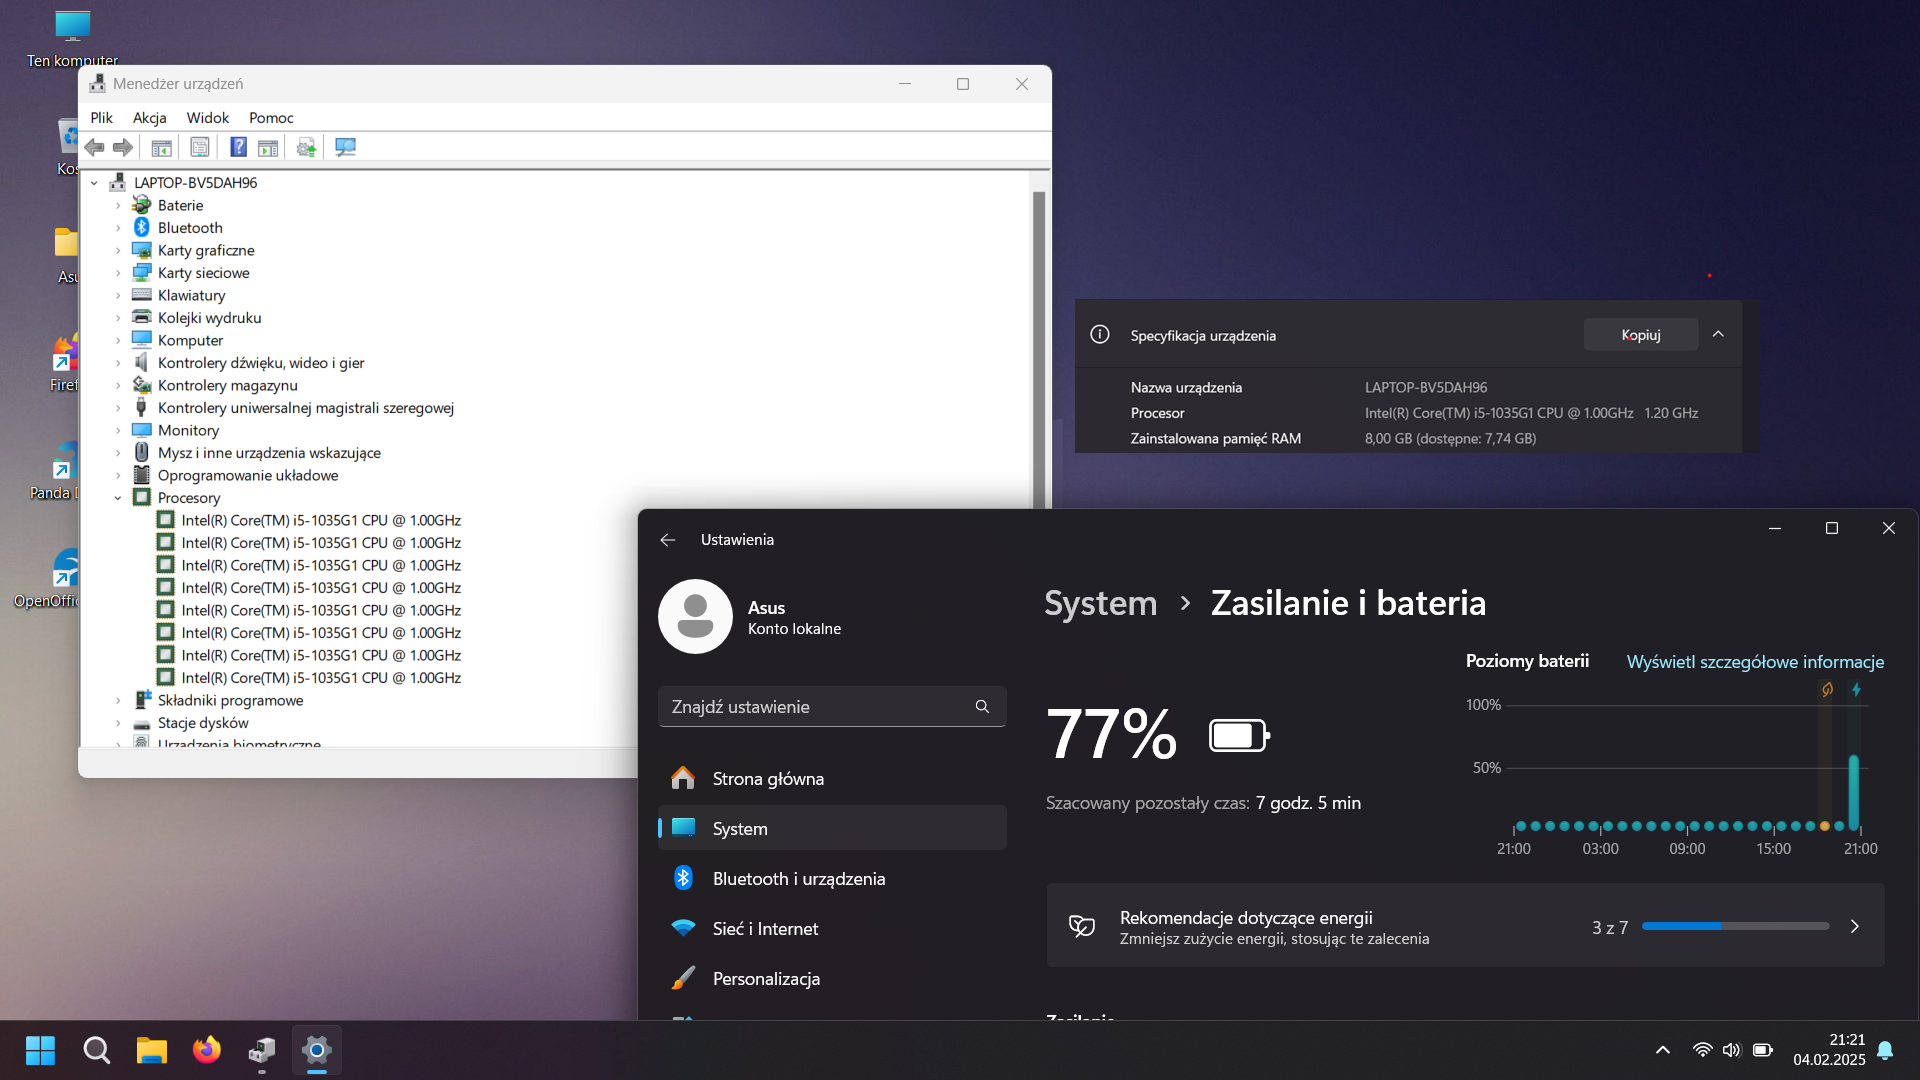This screenshot has height=1080, width=1920.
Task: Click the scan for hardware changes icon
Action: 345,148
